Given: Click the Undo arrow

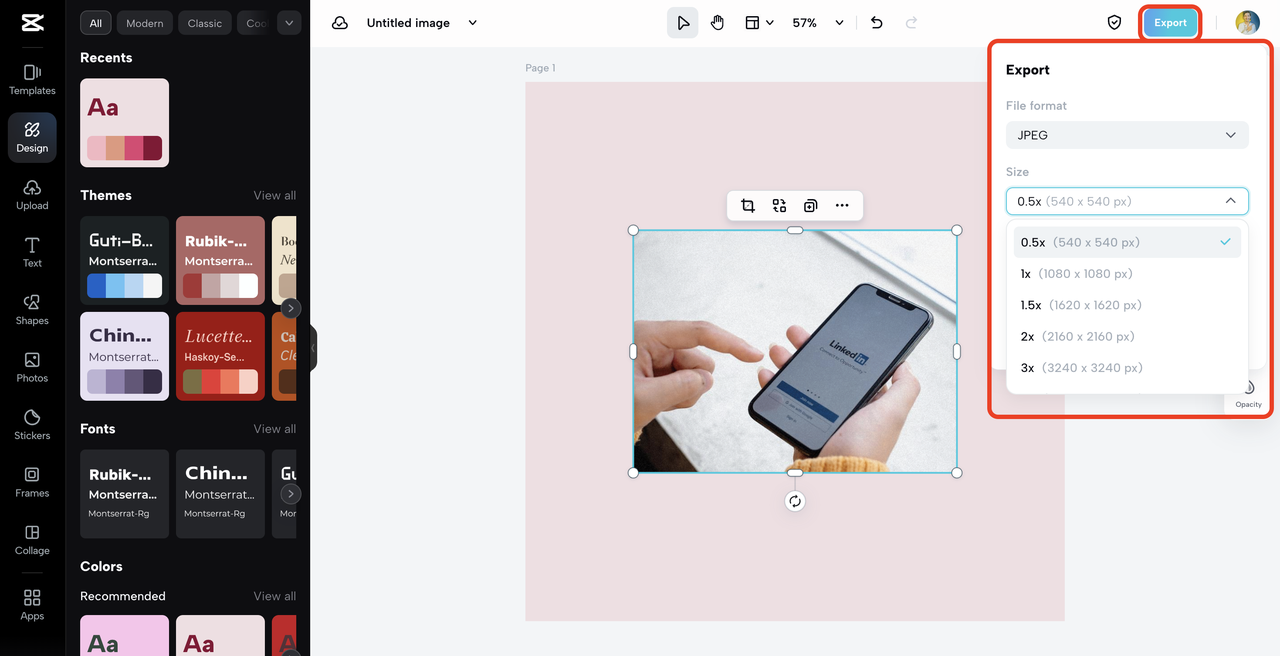Looking at the screenshot, I should click(x=877, y=23).
